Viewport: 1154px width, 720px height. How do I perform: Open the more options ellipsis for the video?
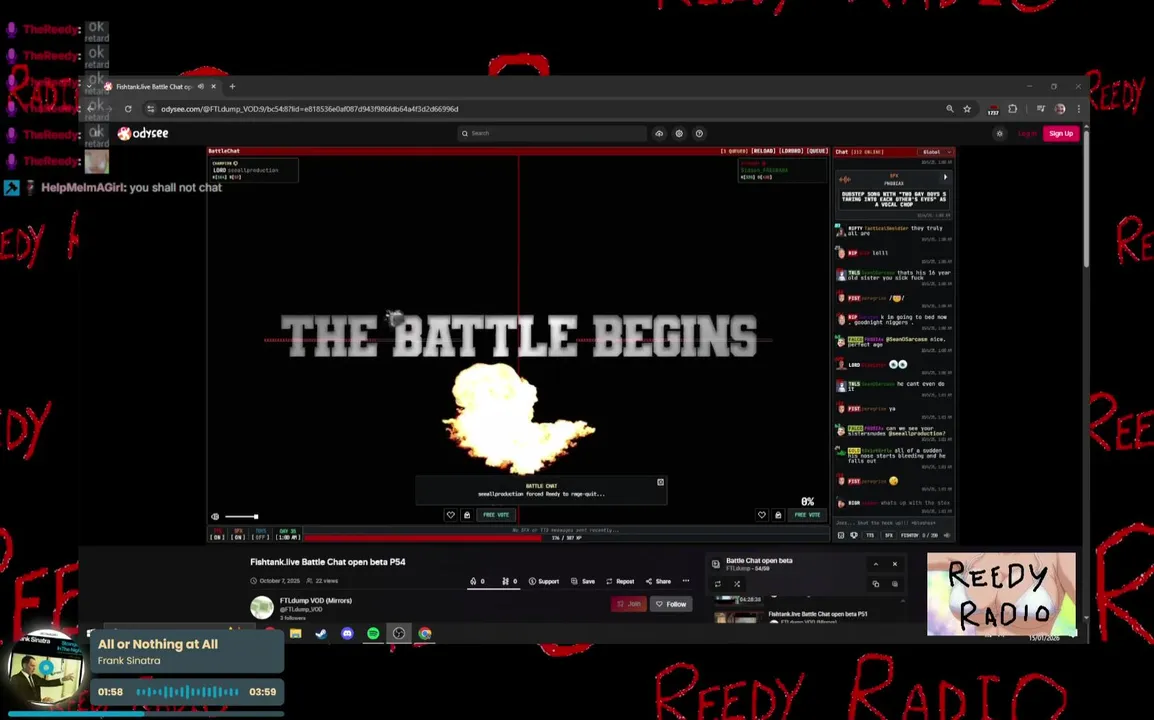click(686, 581)
